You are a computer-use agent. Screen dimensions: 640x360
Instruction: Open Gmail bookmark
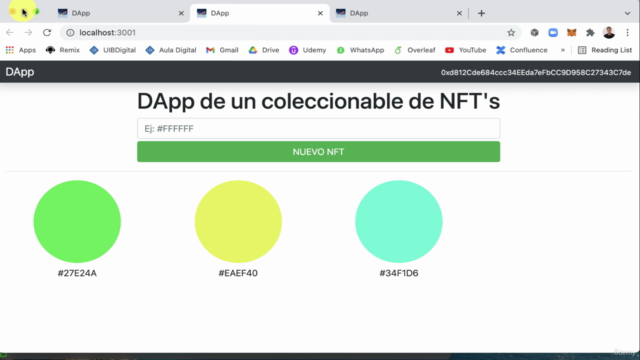222,50
